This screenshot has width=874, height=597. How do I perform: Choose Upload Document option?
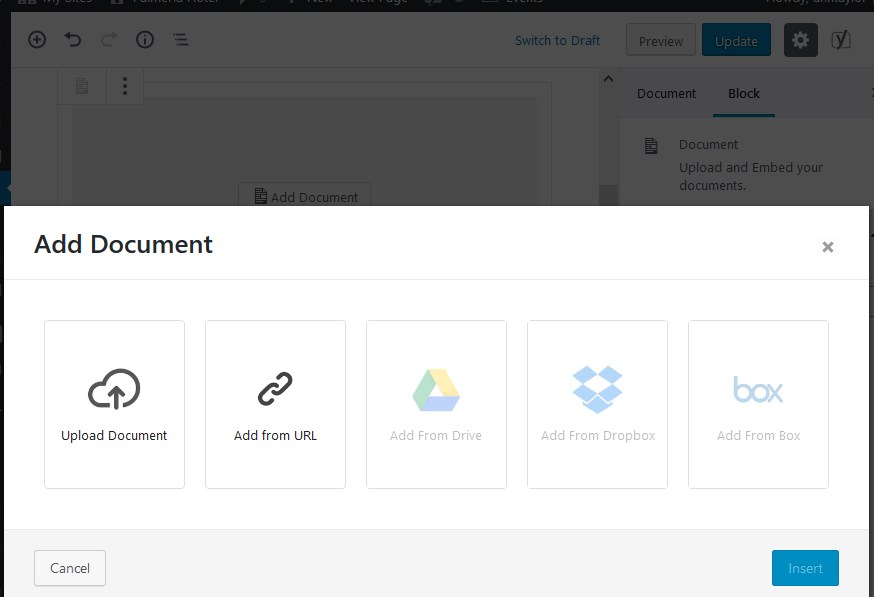(x=114, y=404)
